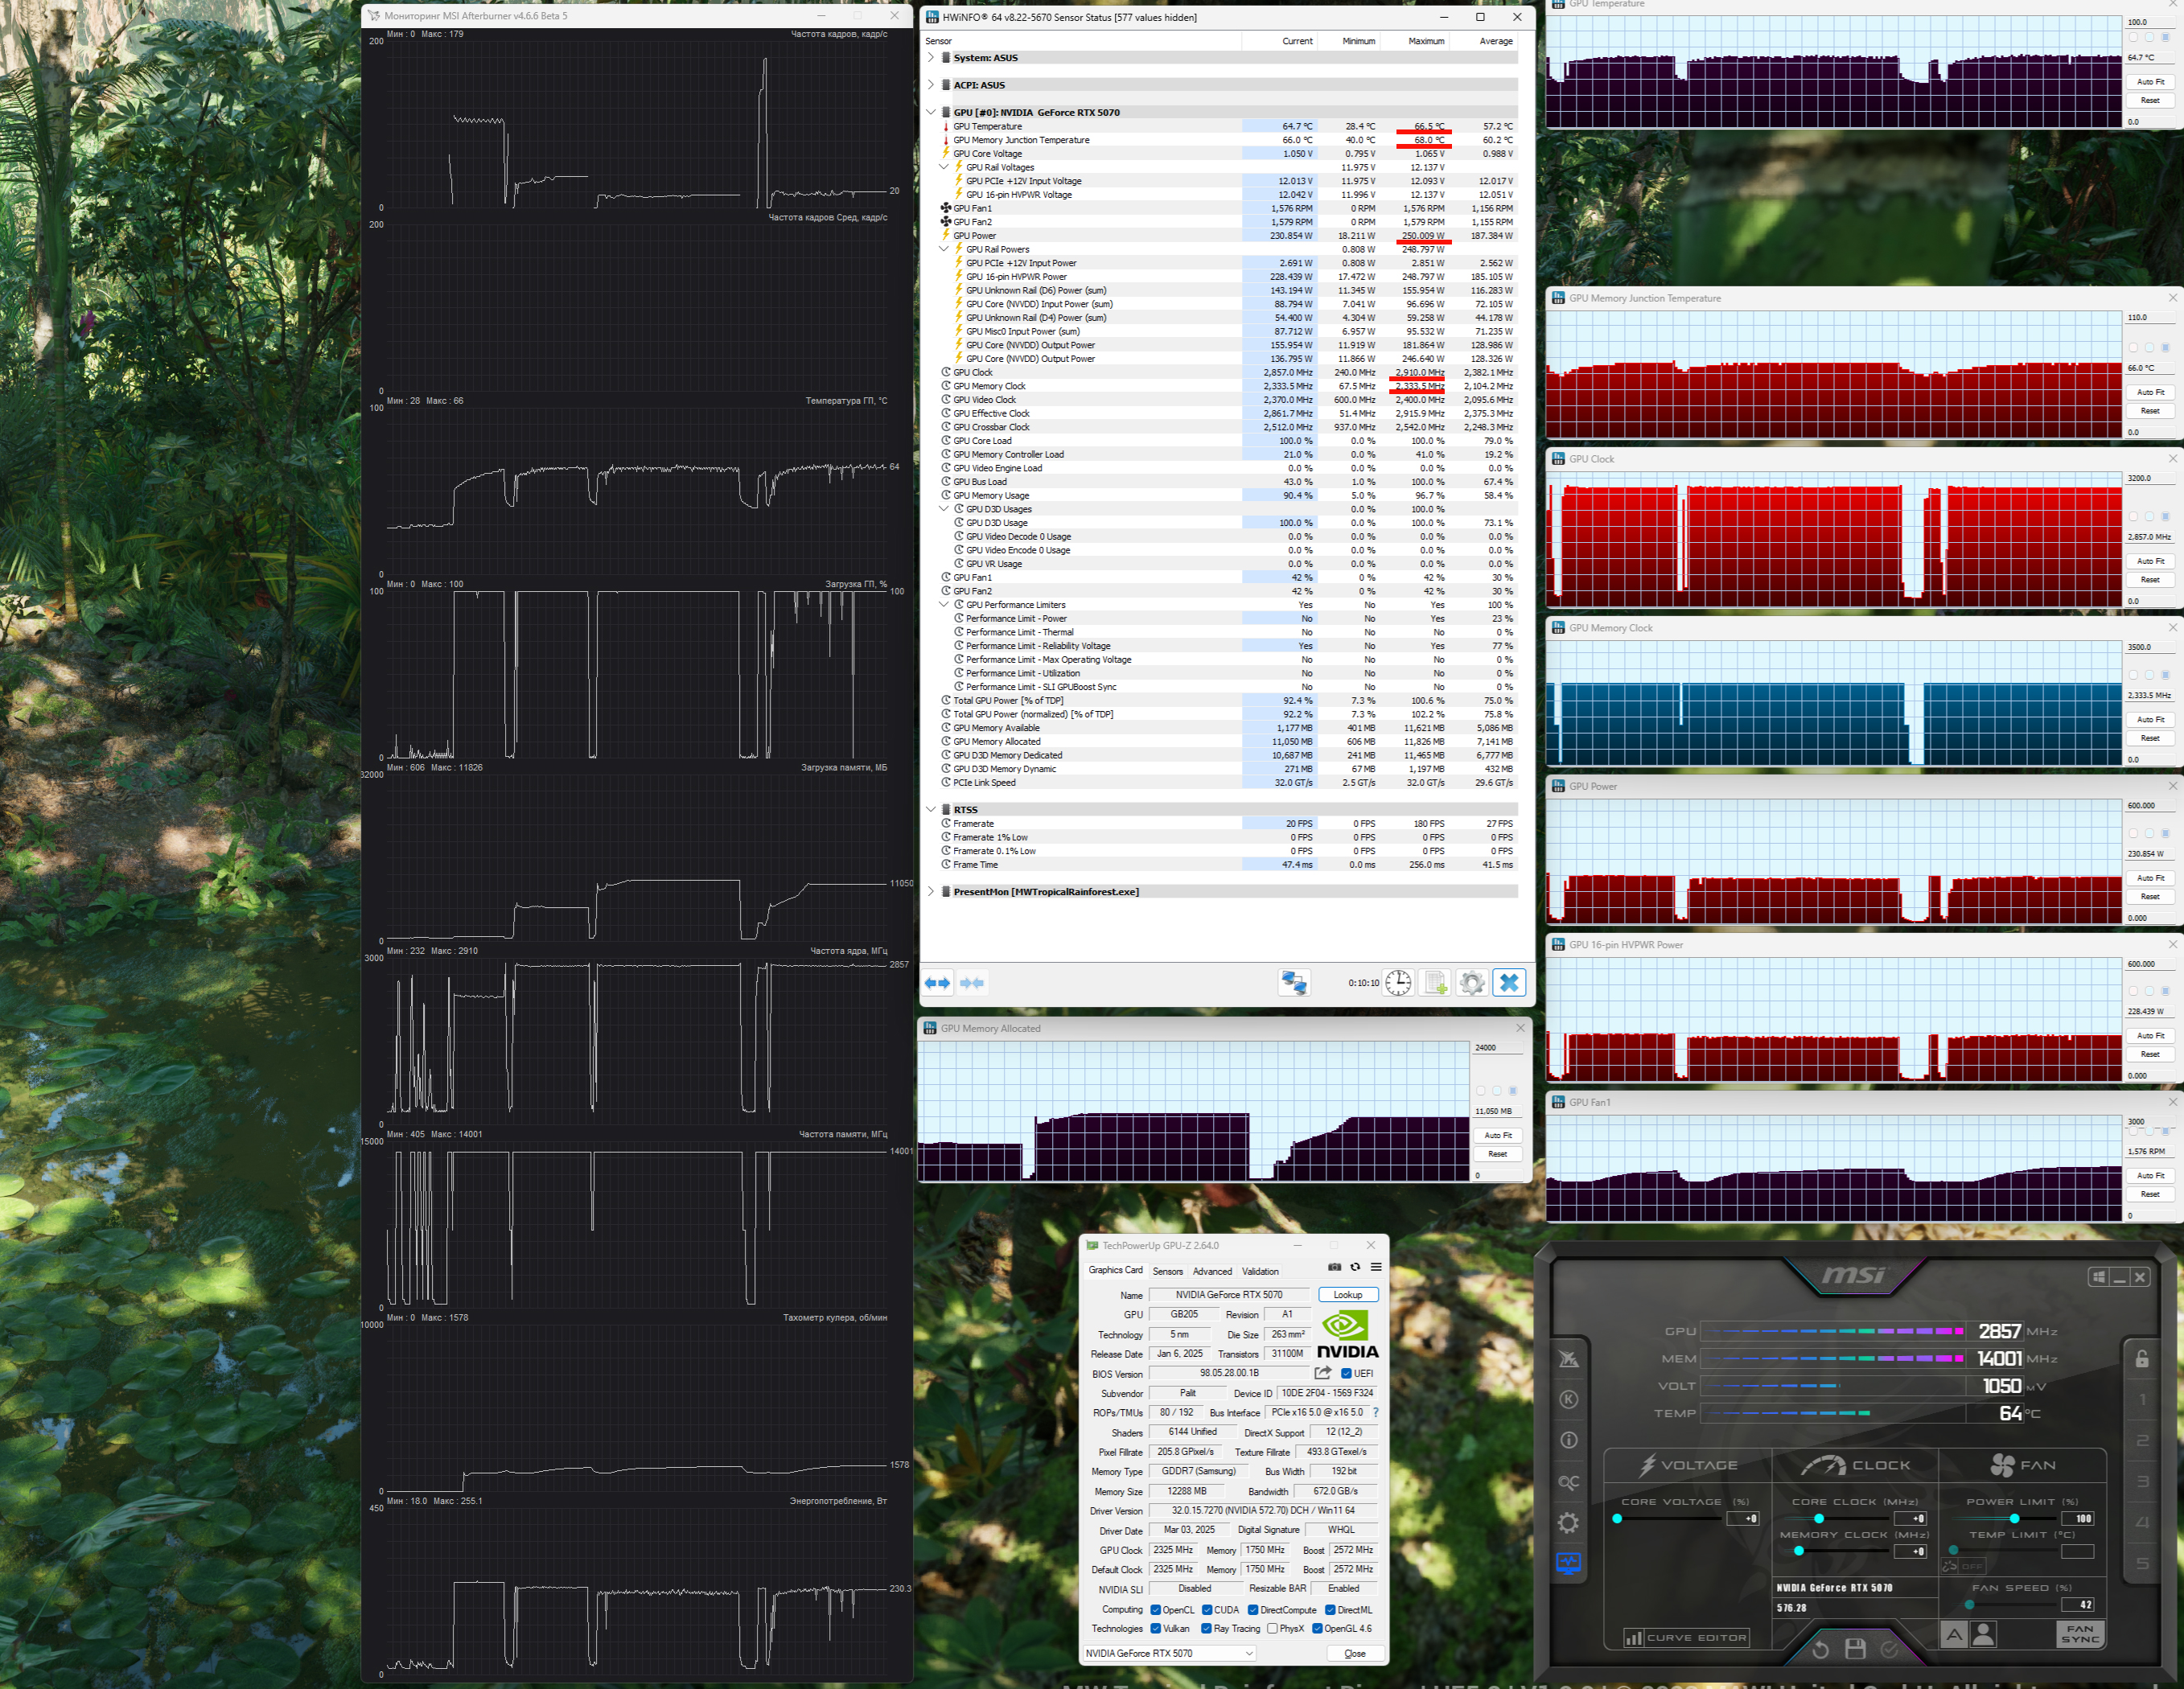Viewport: 2184px width, 1689px height.
Task: Open HWiNFO sensor settings gear icon
Action: point(1471,983)
